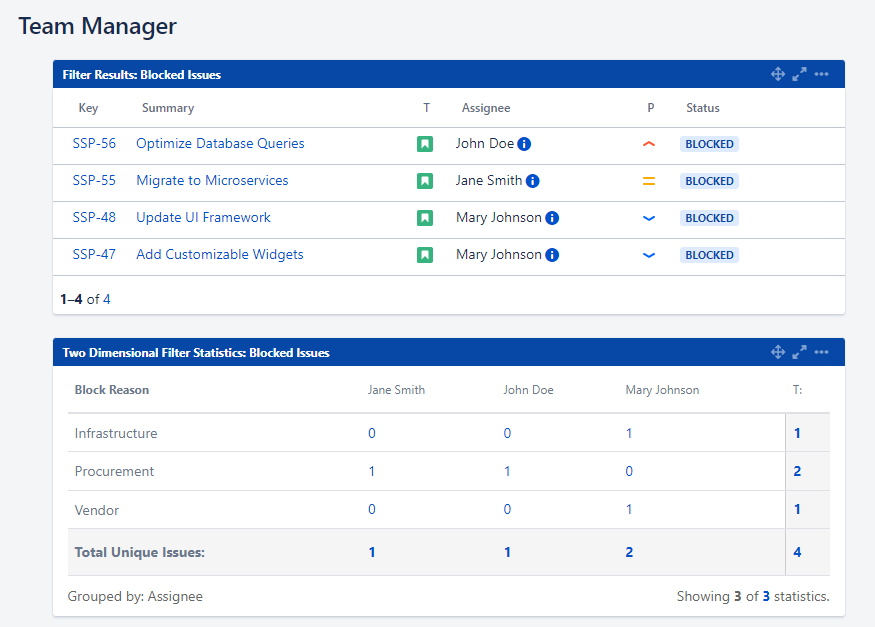This screenshot has width=875, height=627.
Task: Click the medium priority icon for SSP-55
Action: [649, 181]
